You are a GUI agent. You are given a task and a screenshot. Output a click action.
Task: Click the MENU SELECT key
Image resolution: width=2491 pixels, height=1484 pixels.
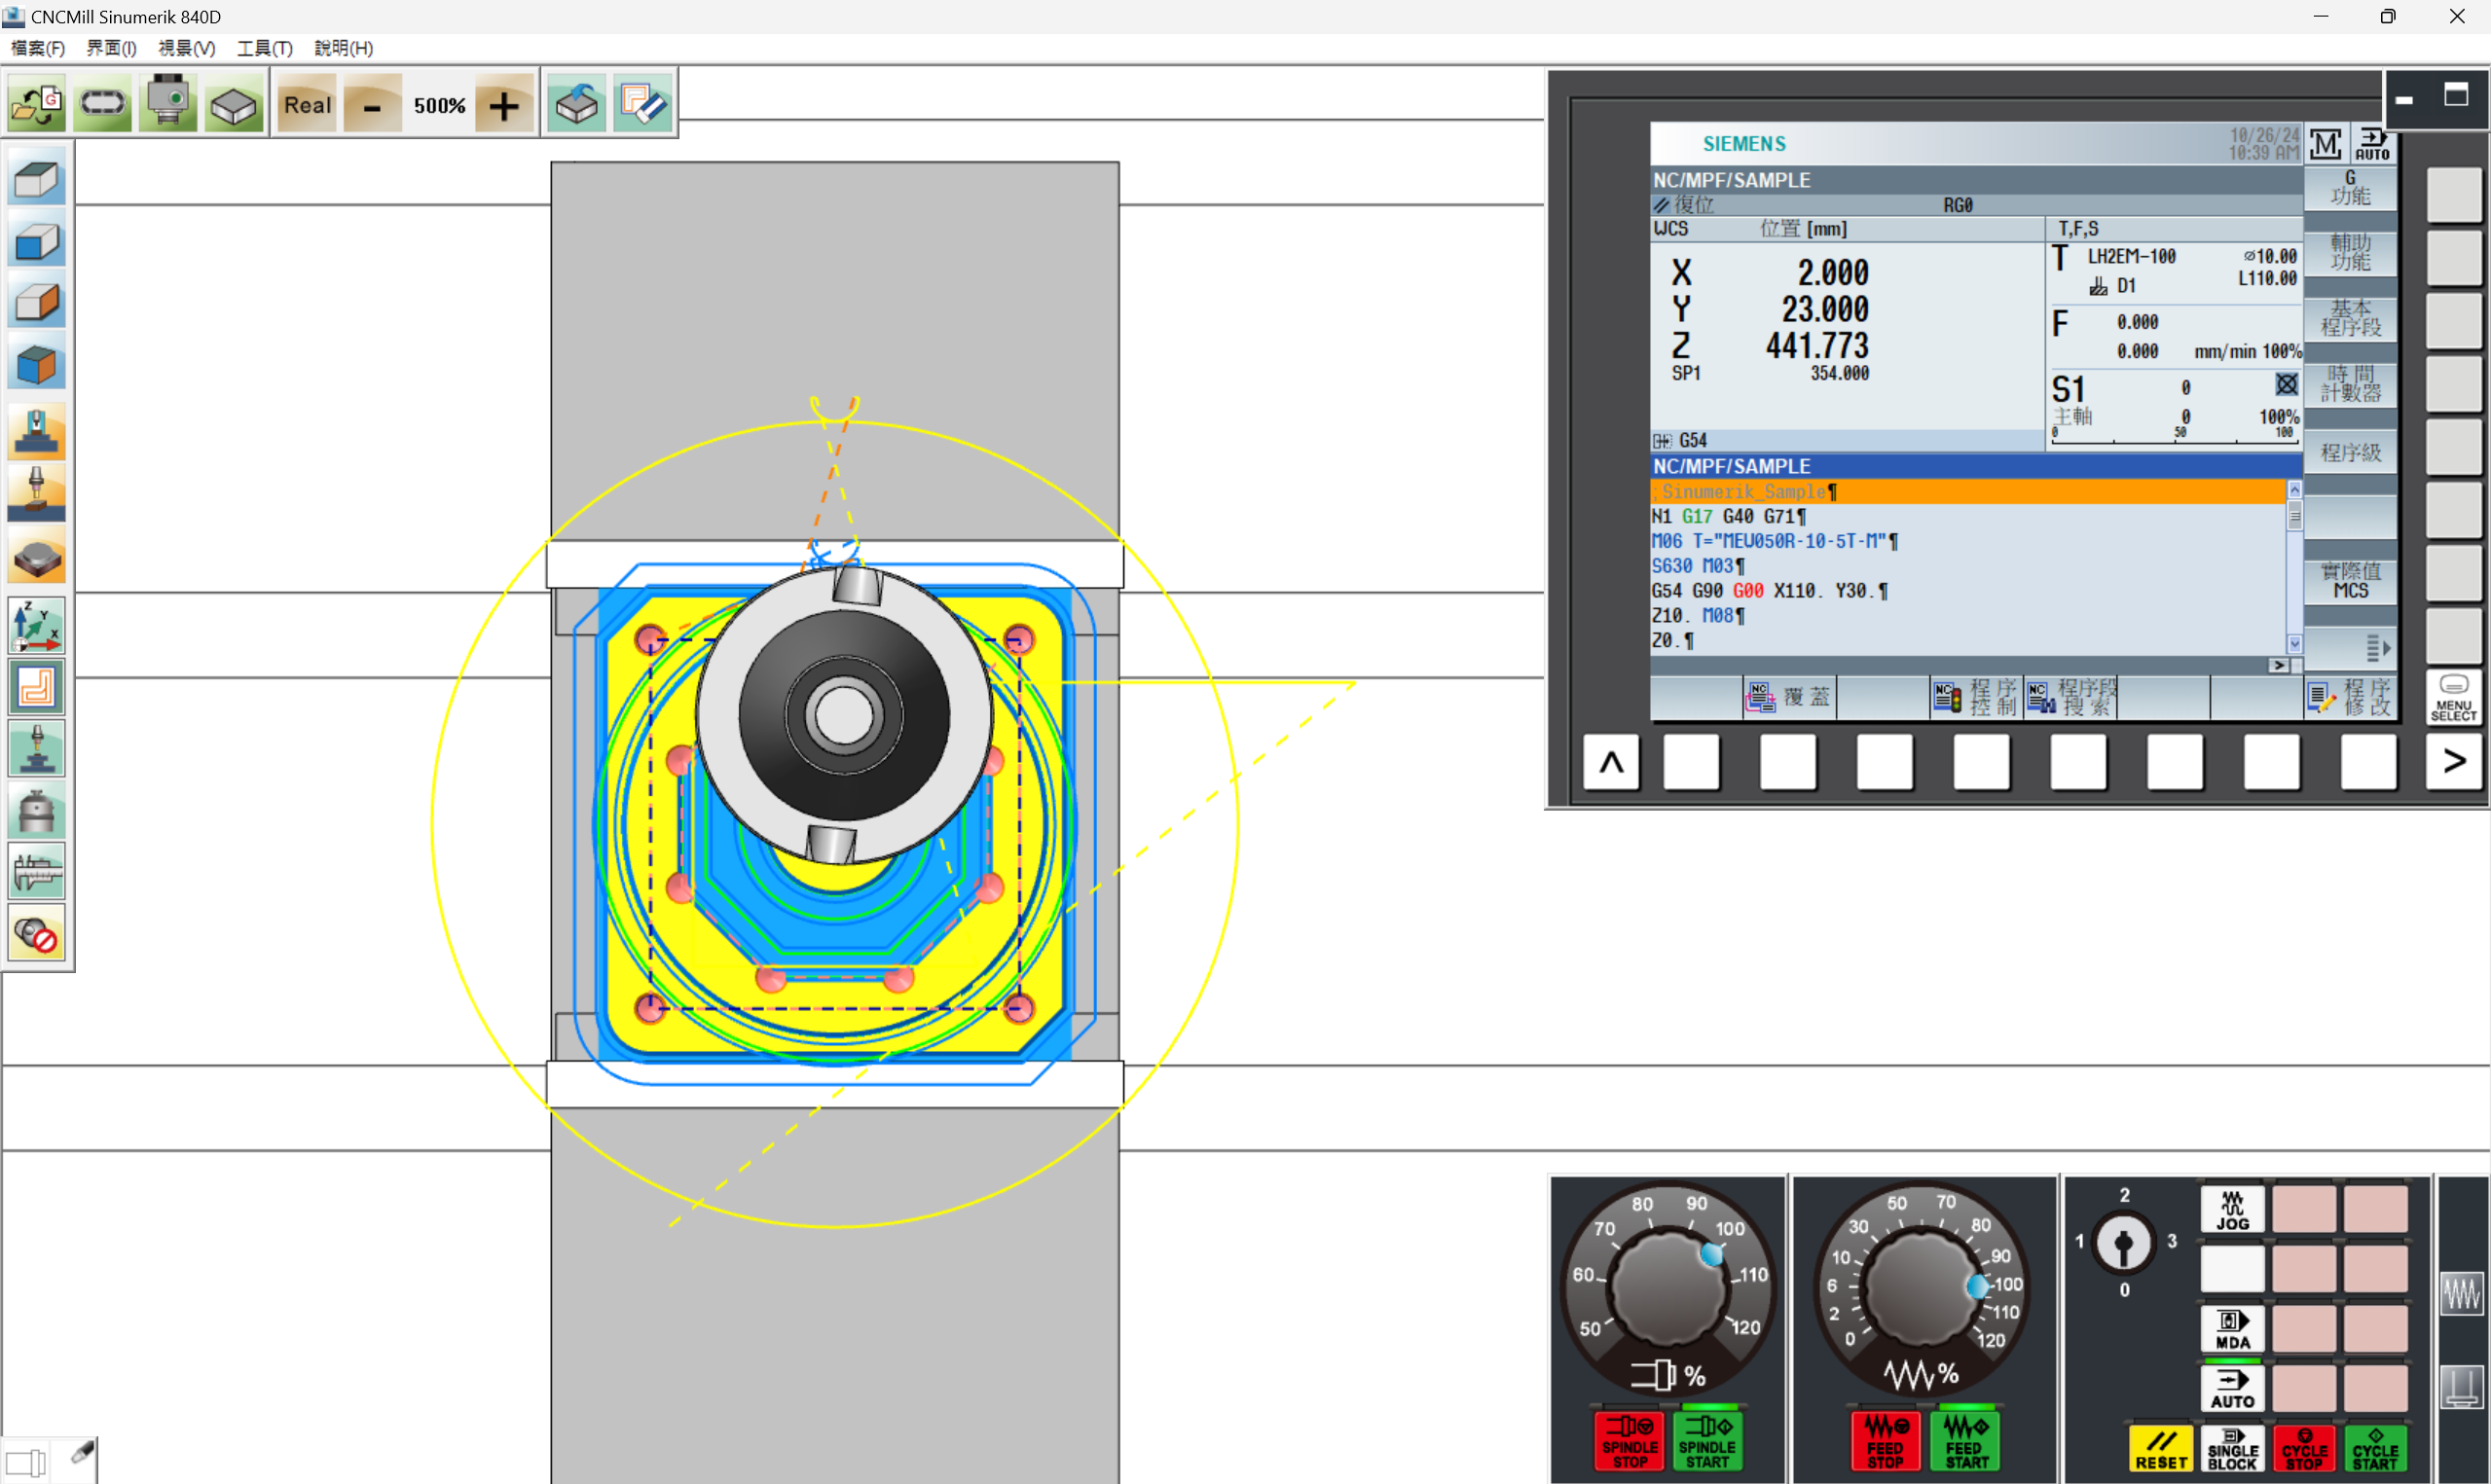point(2453,696)
